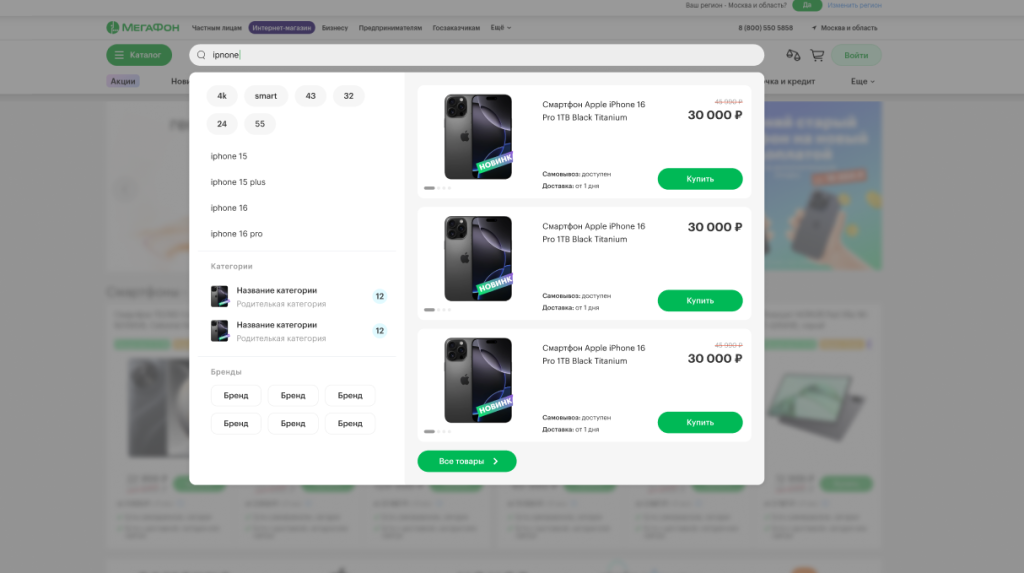
Task: Click the magnifier icon in search bar
Action: (x=201, y=55)
